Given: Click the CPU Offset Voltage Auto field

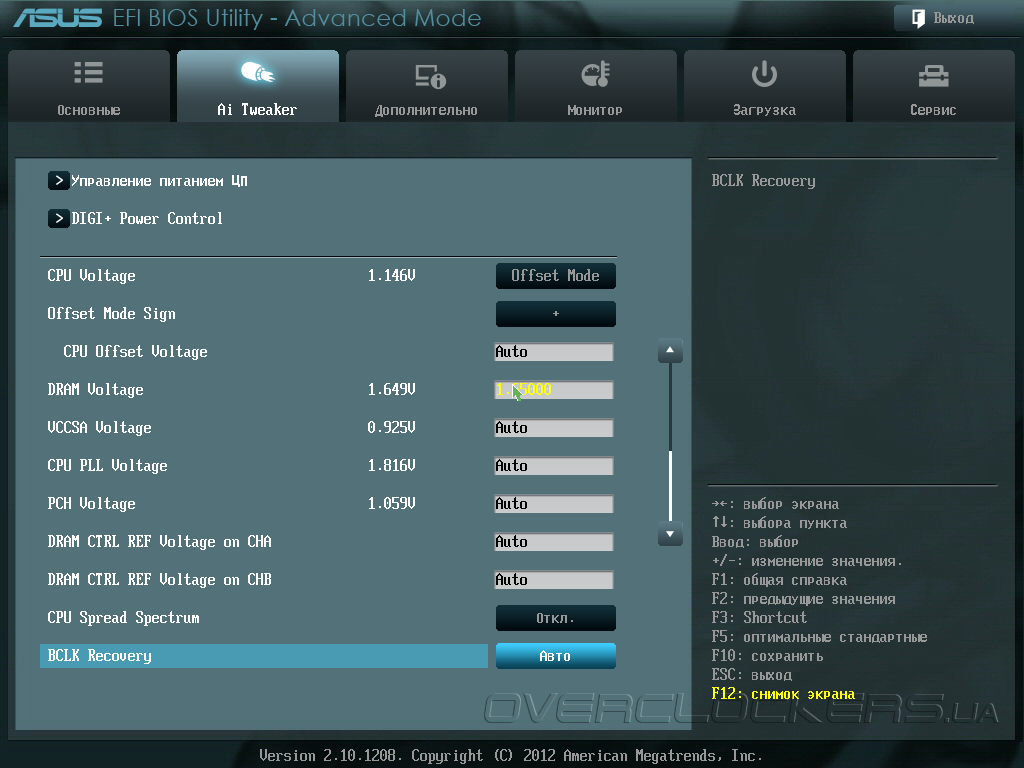Looking at the screenshot, I should 554,352.
